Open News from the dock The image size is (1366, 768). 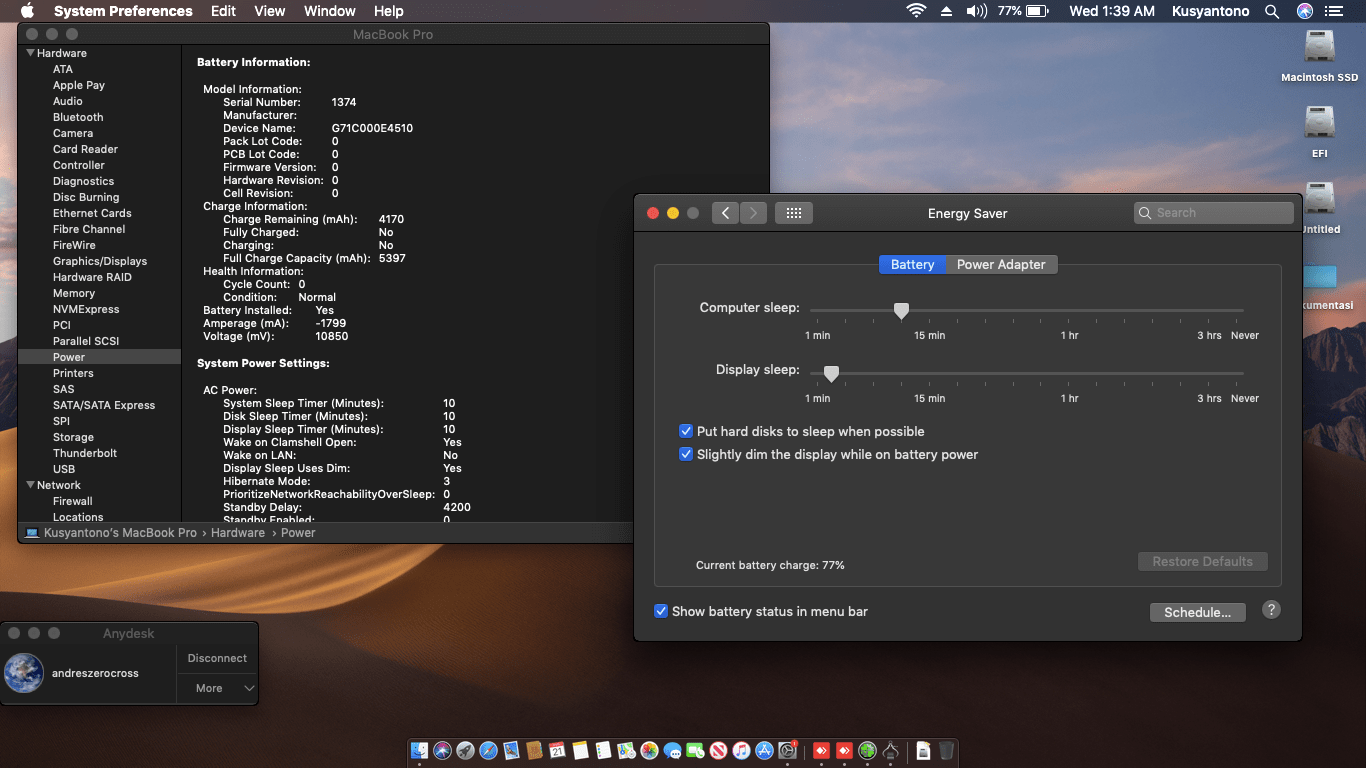click(718, 750)
